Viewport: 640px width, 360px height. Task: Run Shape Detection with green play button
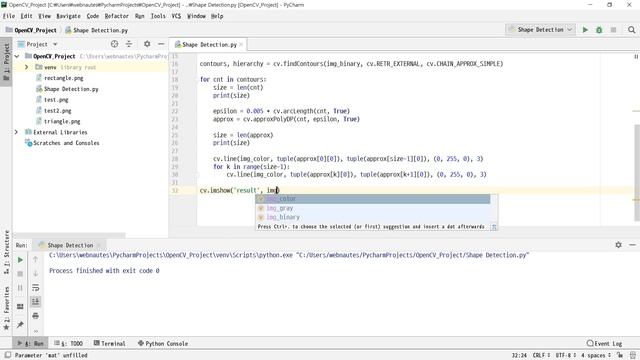(x=585, y=30)
